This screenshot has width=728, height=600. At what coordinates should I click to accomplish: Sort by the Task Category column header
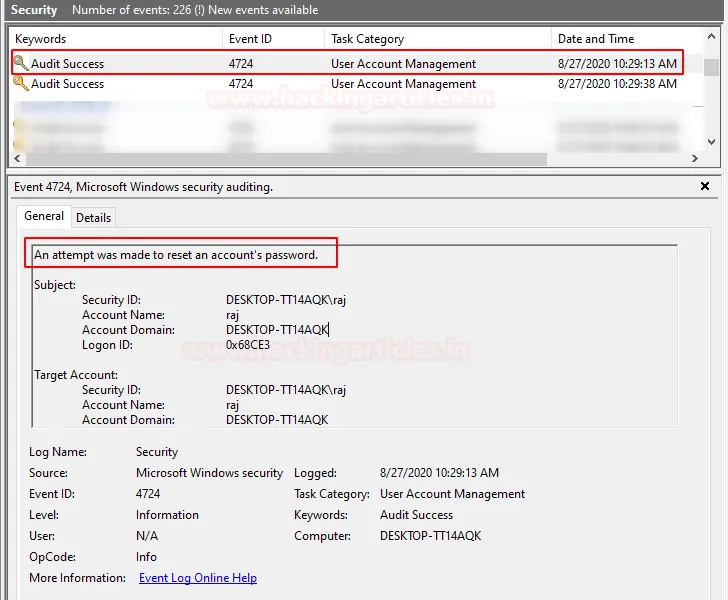438,39
